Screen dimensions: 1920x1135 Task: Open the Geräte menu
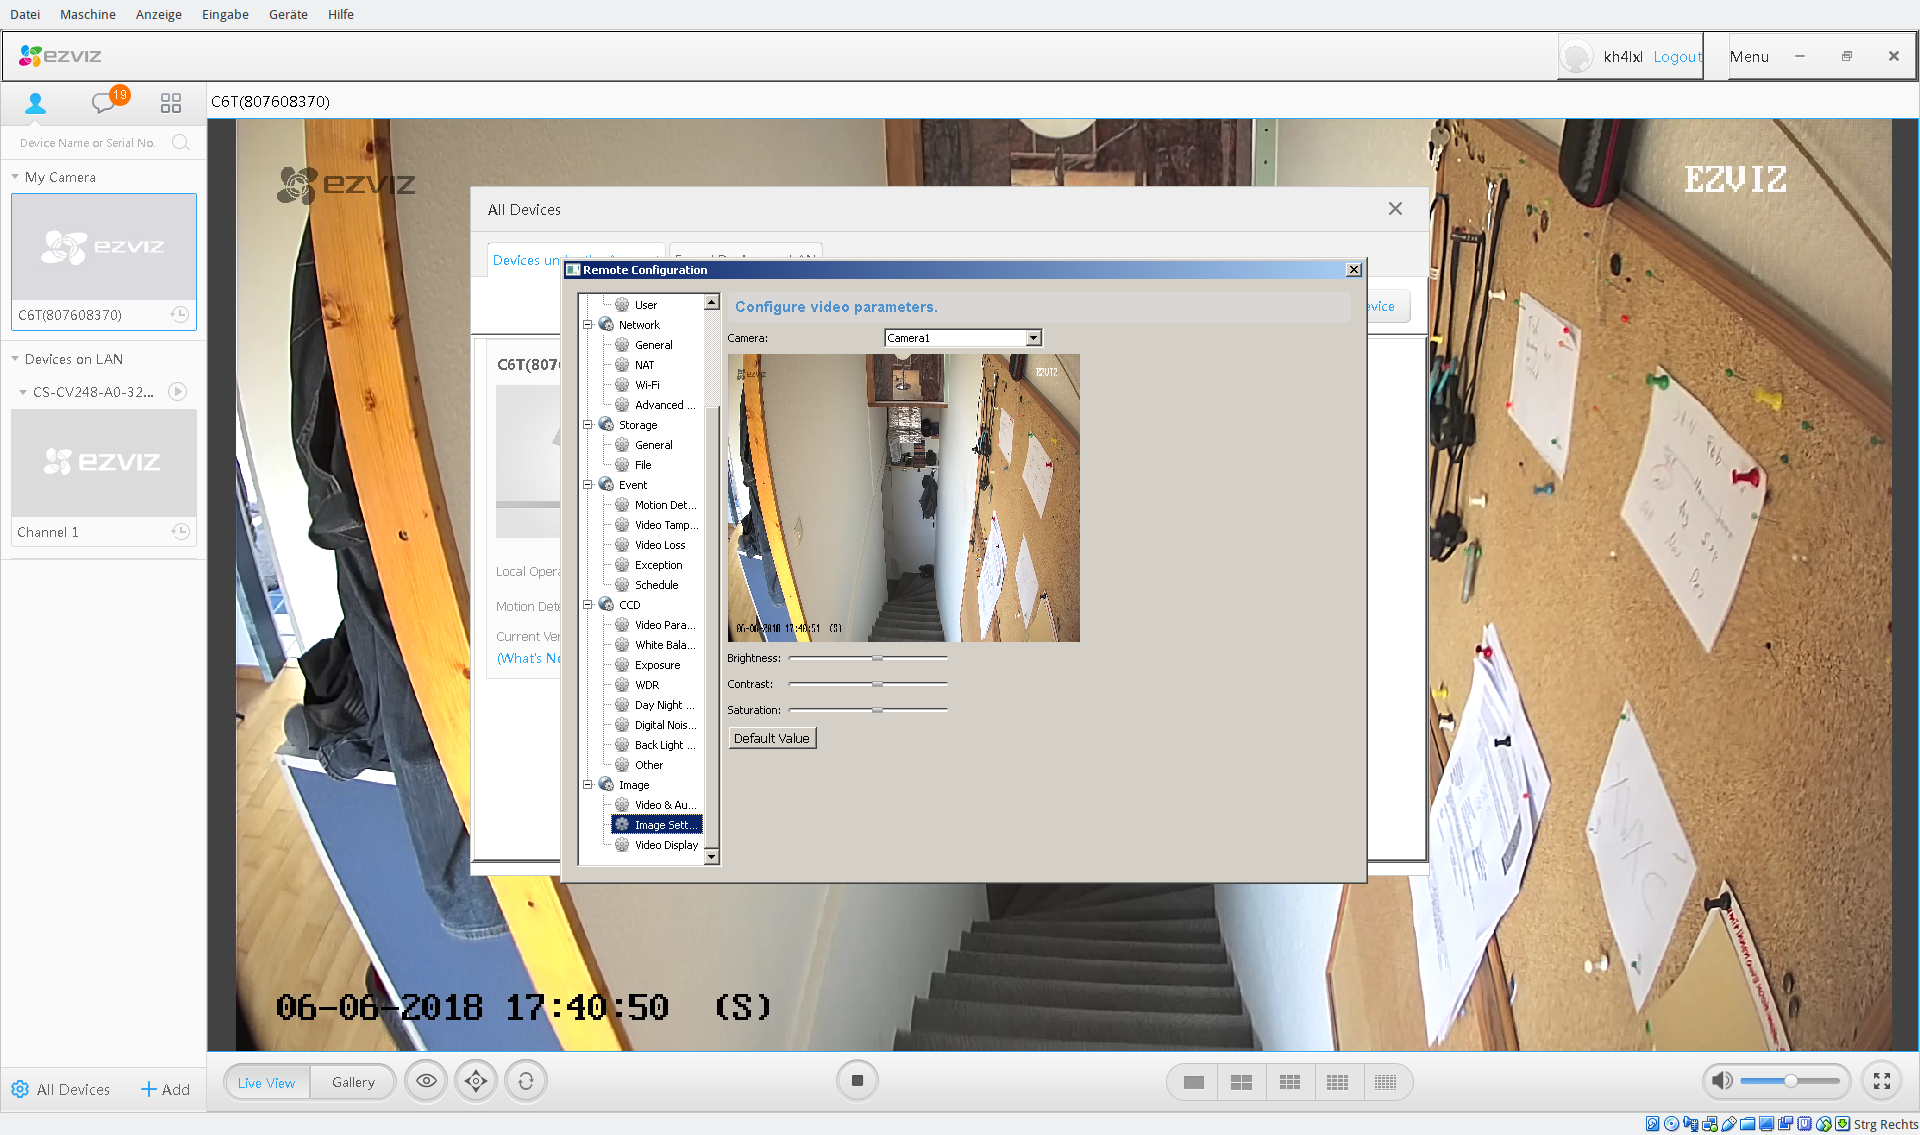[x=288, y=14]
